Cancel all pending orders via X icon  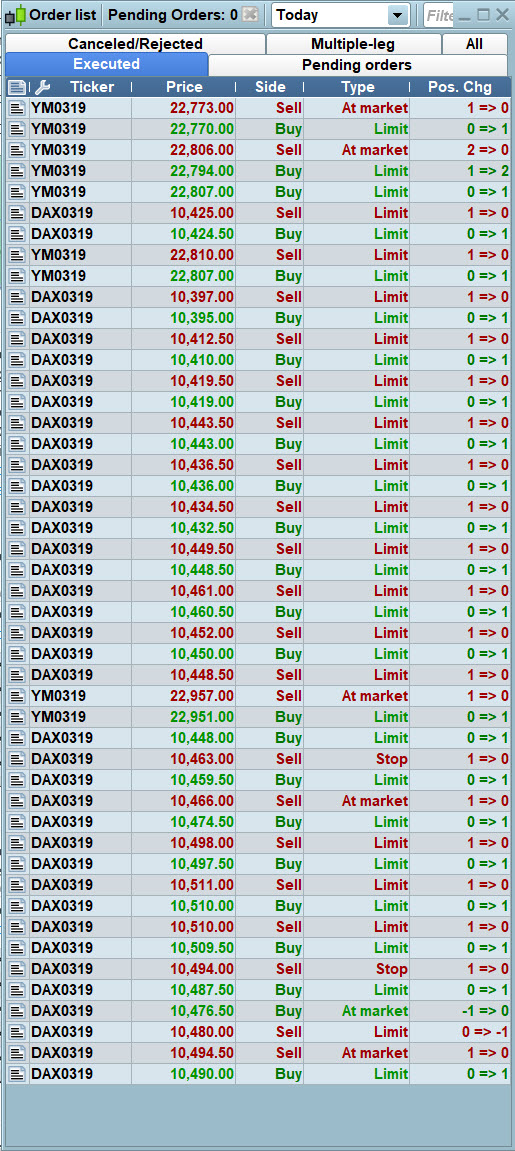(x=250, y=15)
